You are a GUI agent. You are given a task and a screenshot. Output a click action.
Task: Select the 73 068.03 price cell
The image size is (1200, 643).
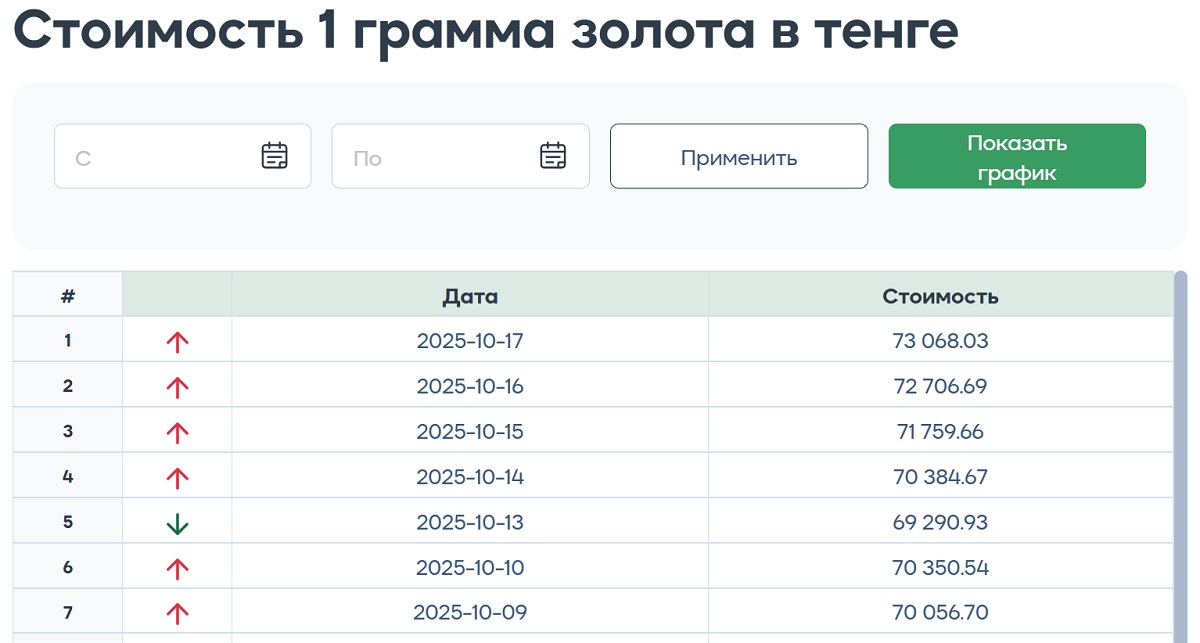point(940,341)
